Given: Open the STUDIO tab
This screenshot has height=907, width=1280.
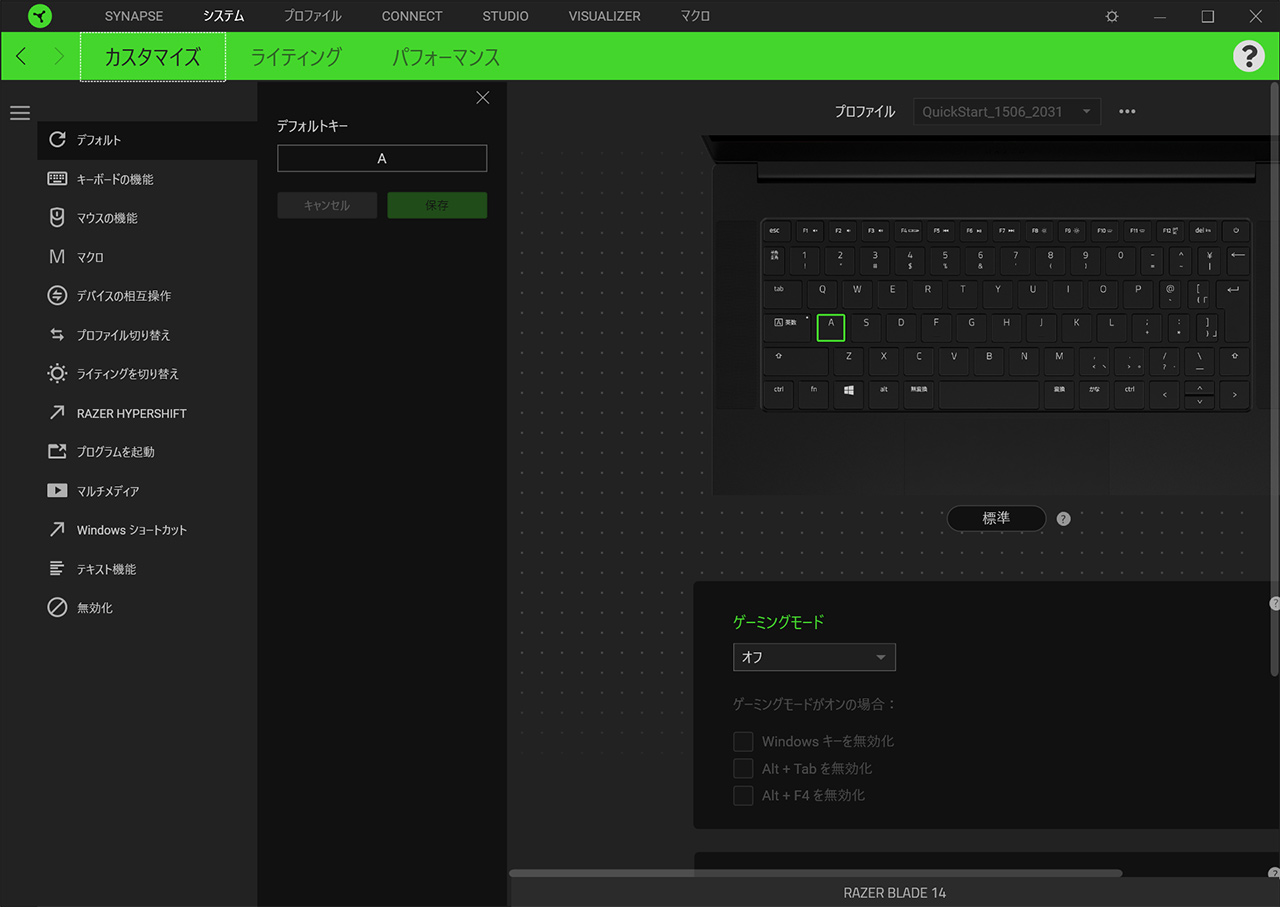Looking at the screenshot, I should point(505,16).
